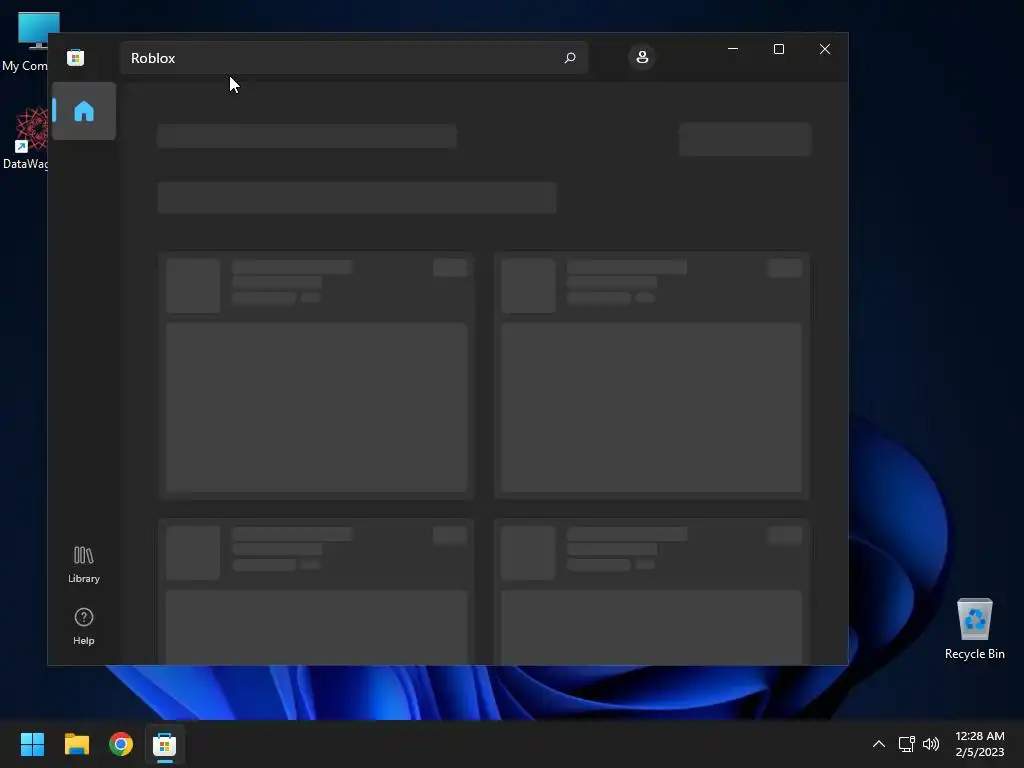Click the Microsoft Store logo in title bar
Image resolution: width=1024 pixels, height=768 pixels.
pos(76,57)
